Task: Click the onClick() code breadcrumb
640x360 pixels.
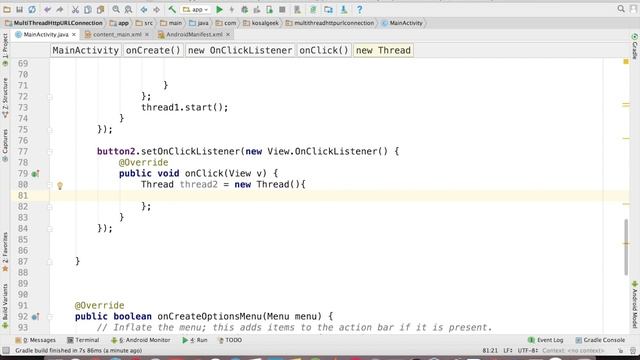Action: [x=324, y=51]
